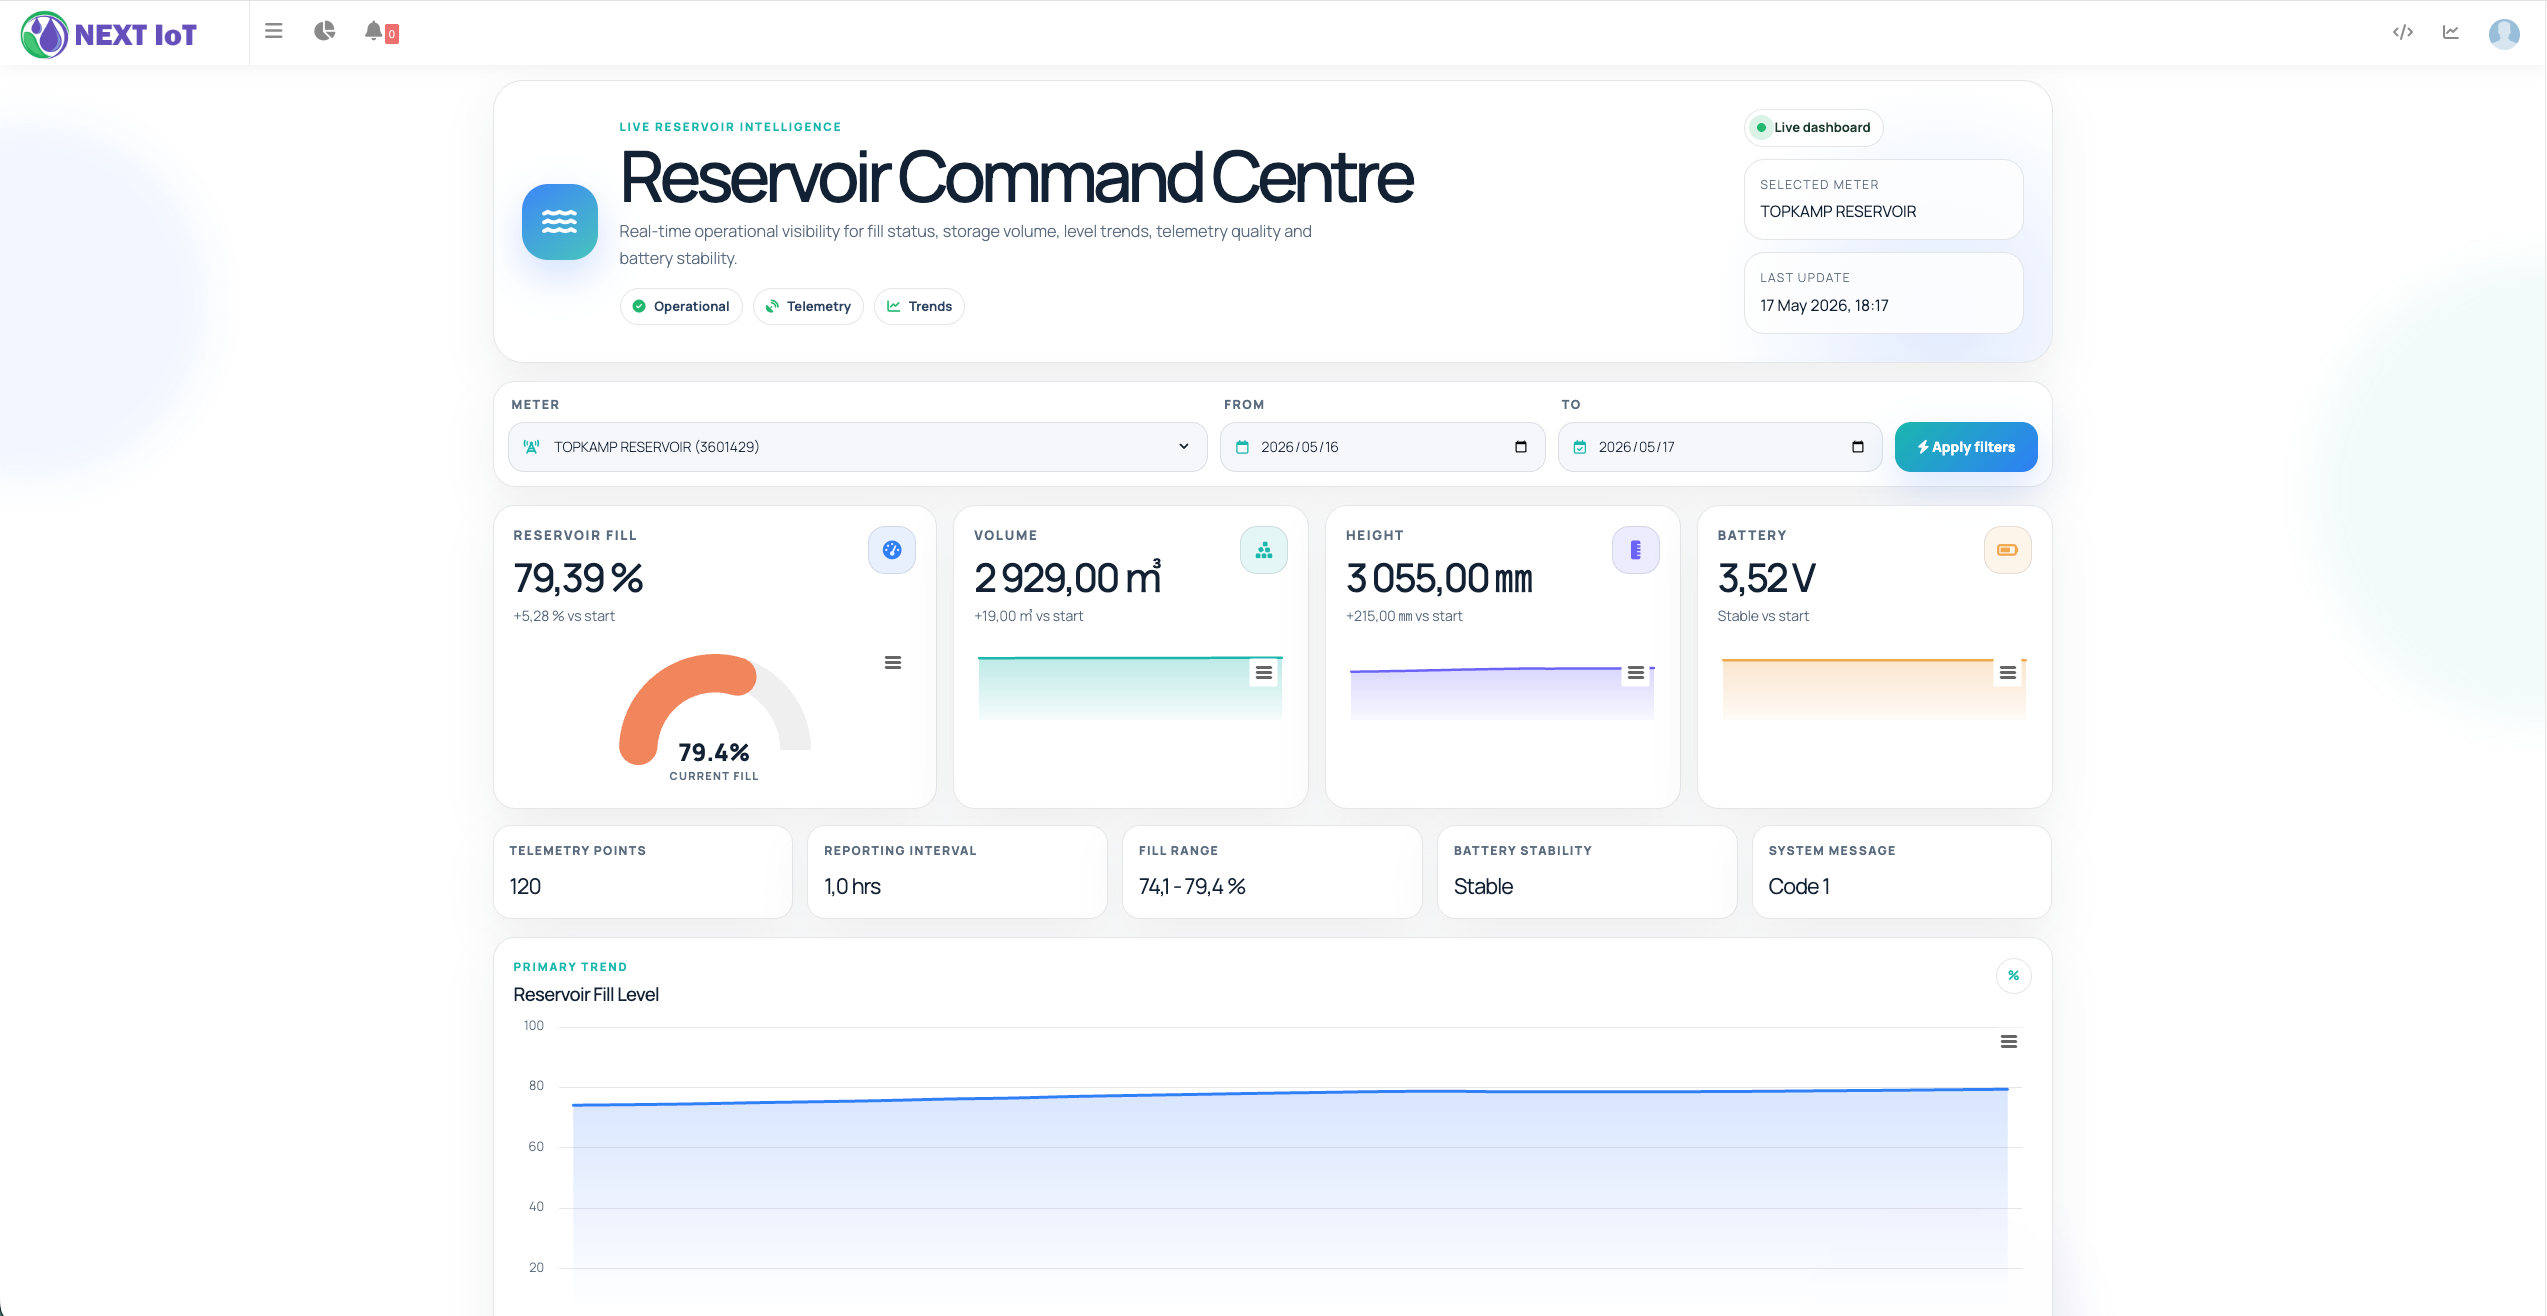2547x1316 pixels.
Task: Click the Height ruler icon
Action: [x=1635, y=550]
